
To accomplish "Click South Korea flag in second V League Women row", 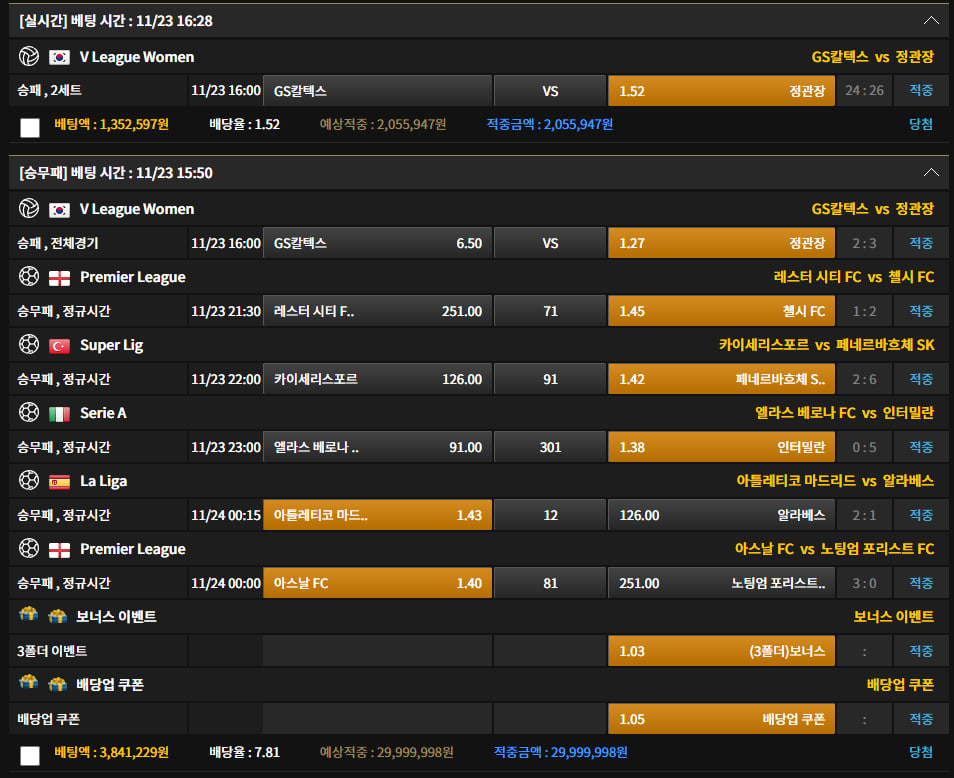I will pyautogui.click(x=59, y=209).
